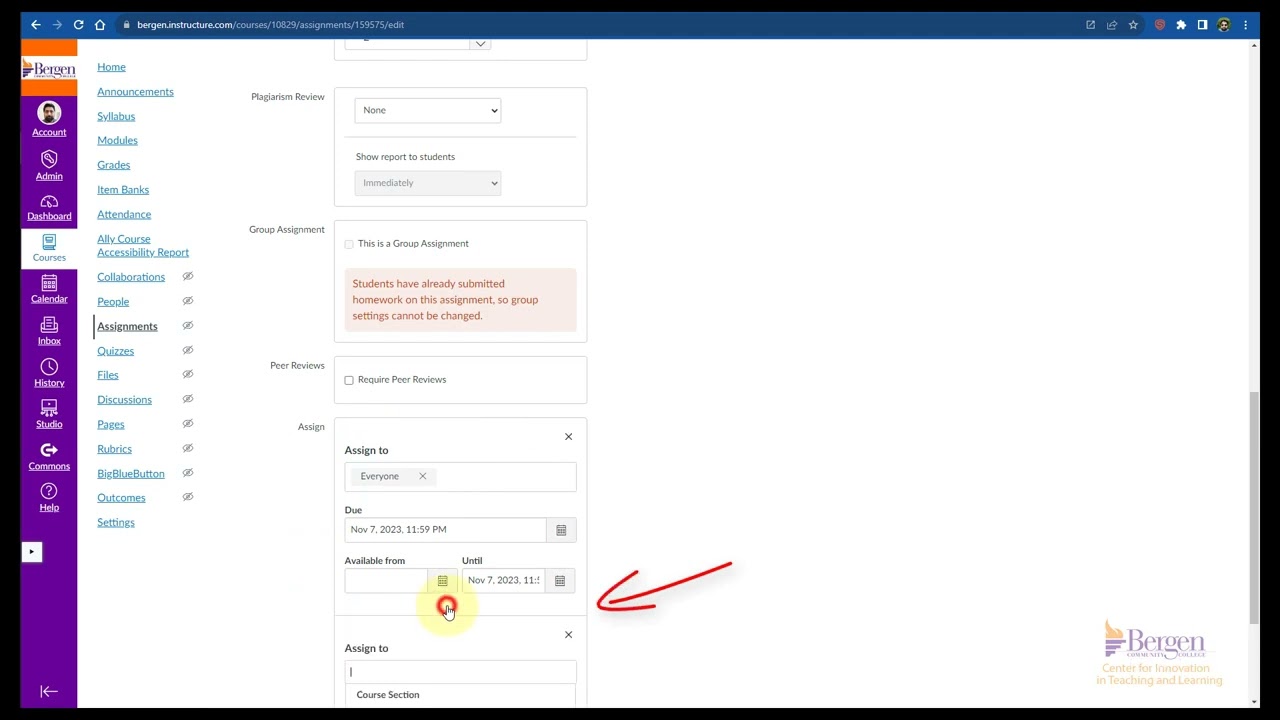
Task: Remove the second Assign to card
Action: (x=568, y=635)
